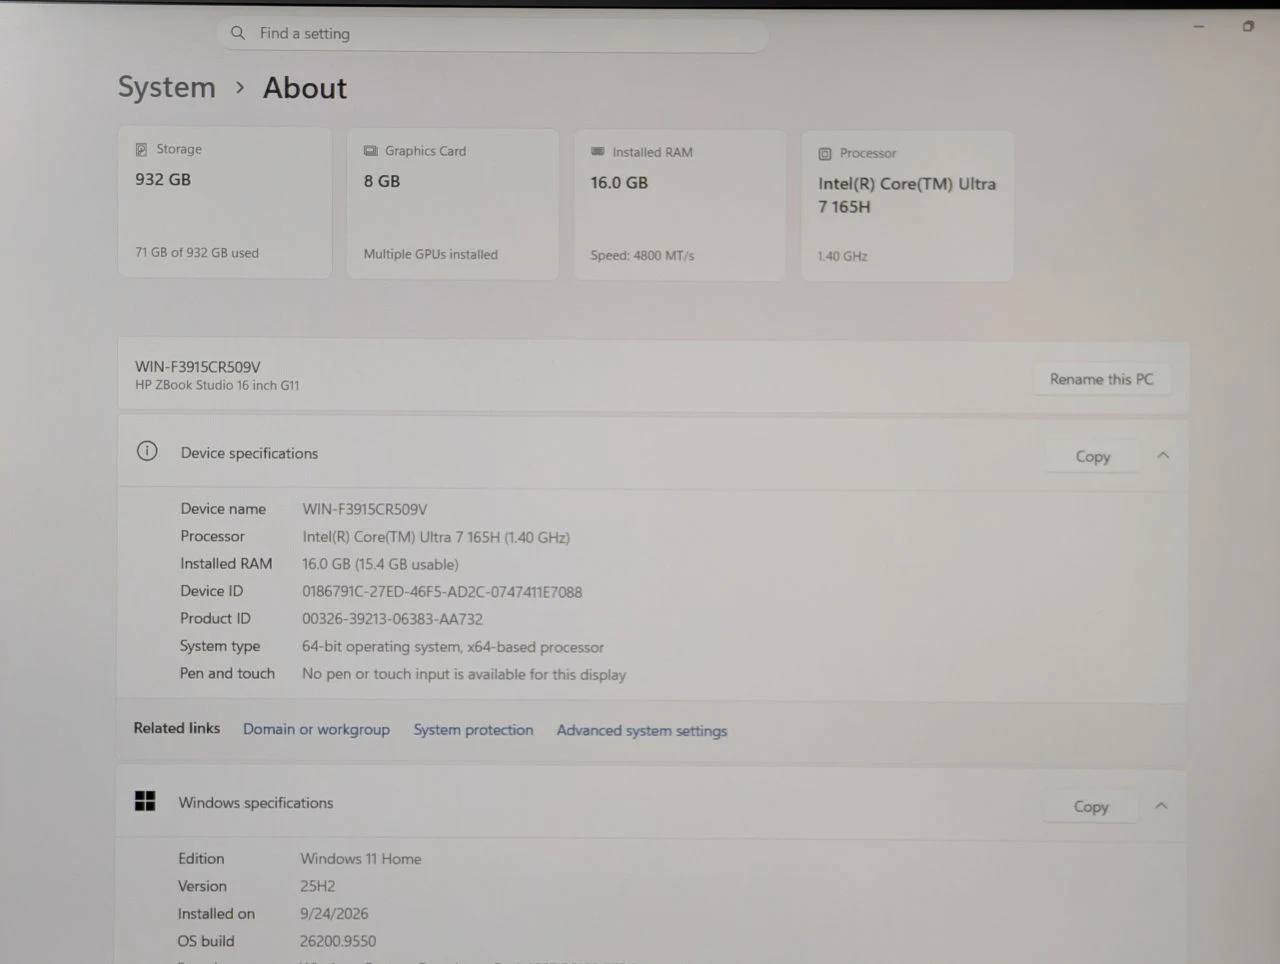Click the 64-bit operating system value
The height and width of the screenshot is (964, 1280).
pyautogui.click(x=453, y=647)
